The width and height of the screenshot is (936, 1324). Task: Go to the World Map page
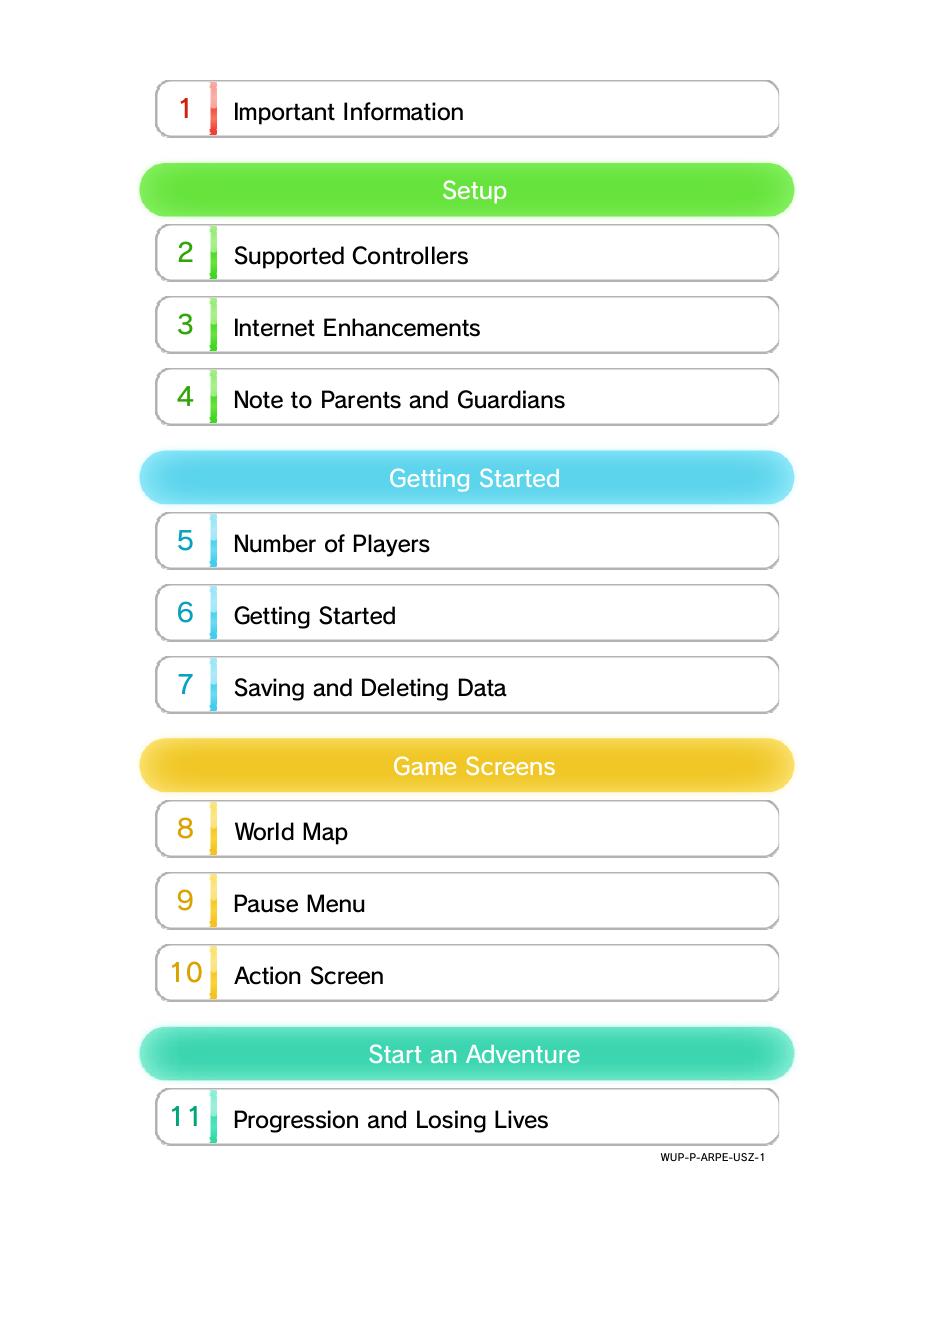point(466,830)
